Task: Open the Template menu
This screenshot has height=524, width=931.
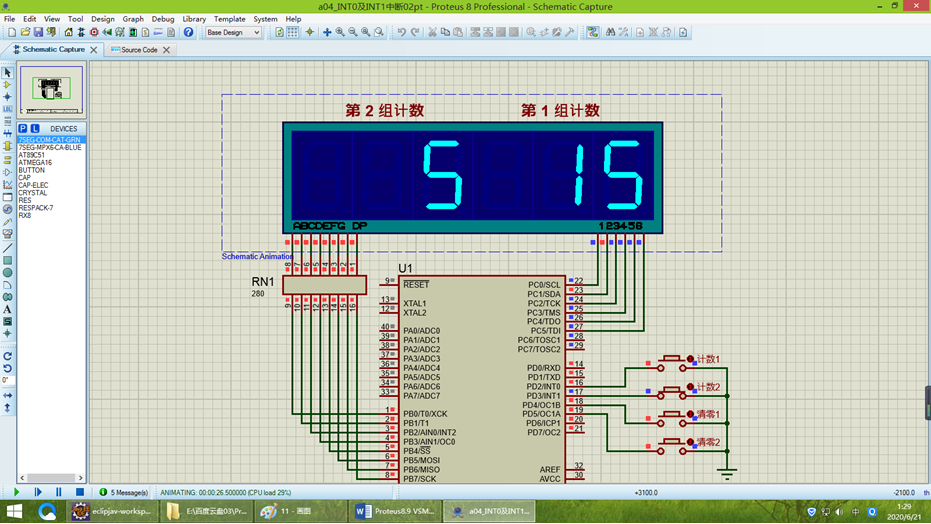Action: click(x=230, y=19)
